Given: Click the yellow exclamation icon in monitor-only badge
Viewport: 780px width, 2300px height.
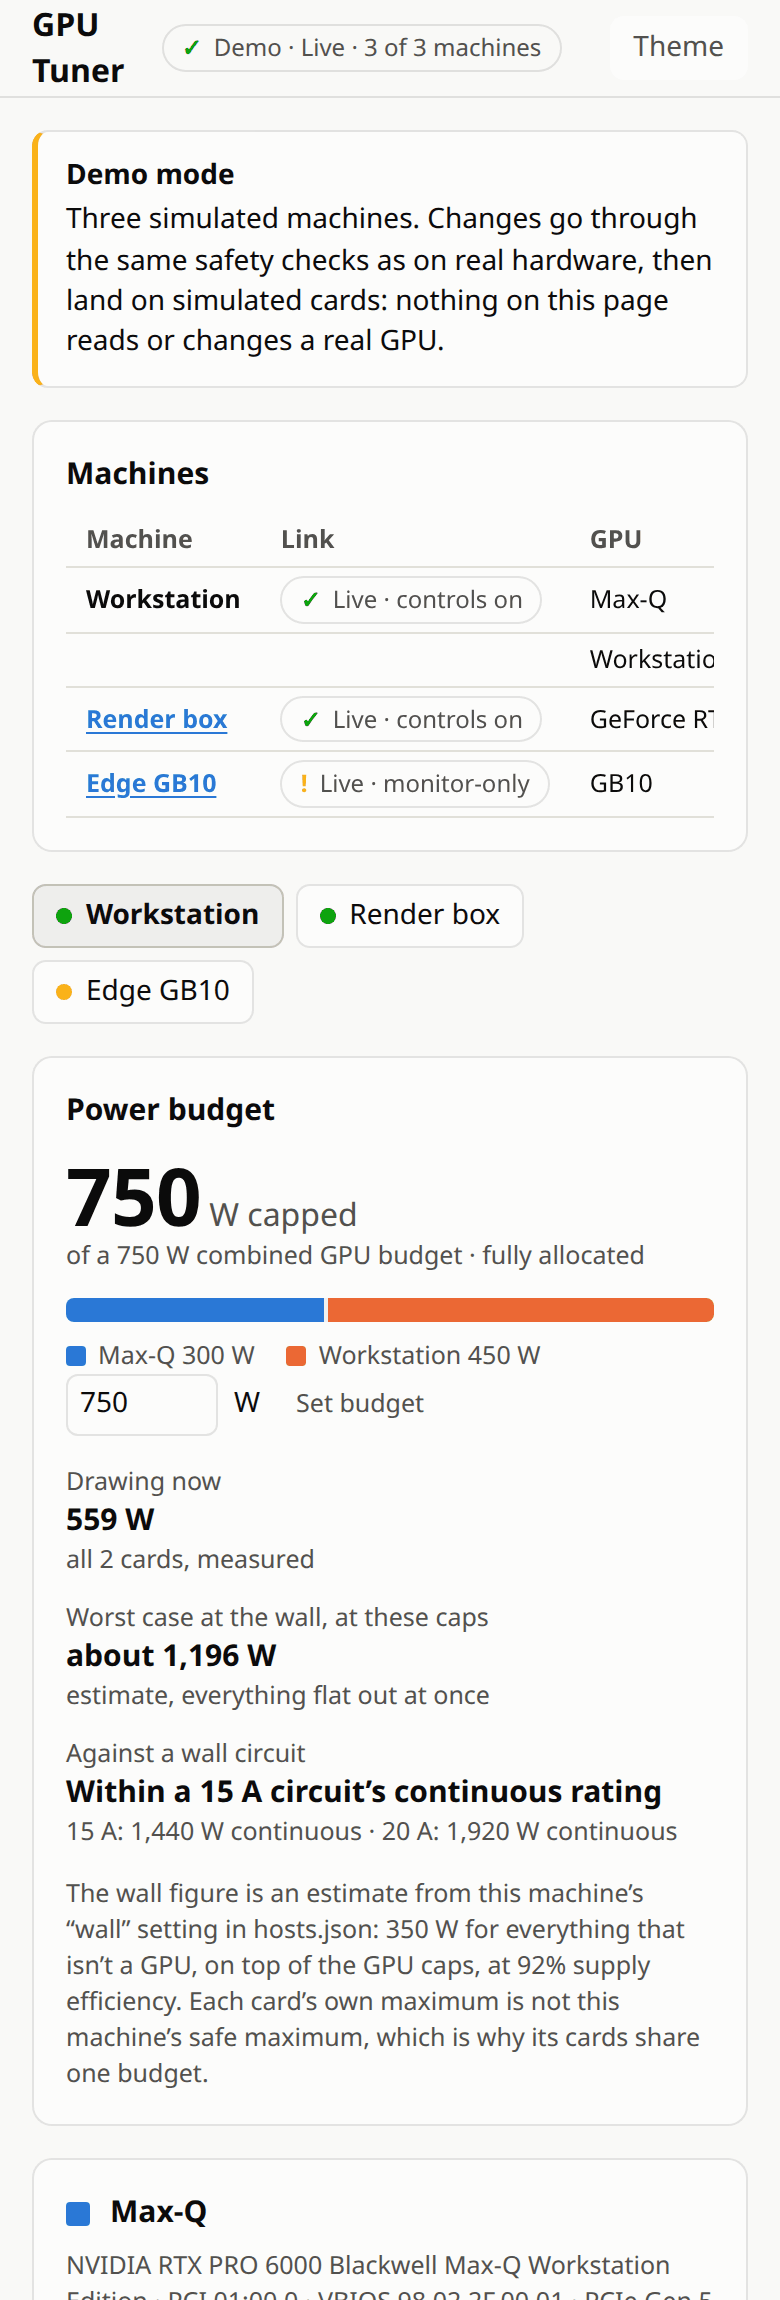Looking at the screenshot, I should pyautogui.click(x=304, y=784).
